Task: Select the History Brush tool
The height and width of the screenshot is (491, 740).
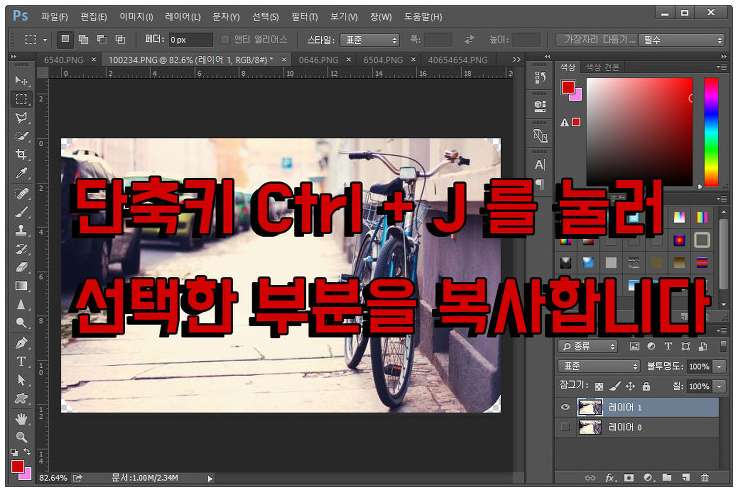Action: click(x=21, y=249)
